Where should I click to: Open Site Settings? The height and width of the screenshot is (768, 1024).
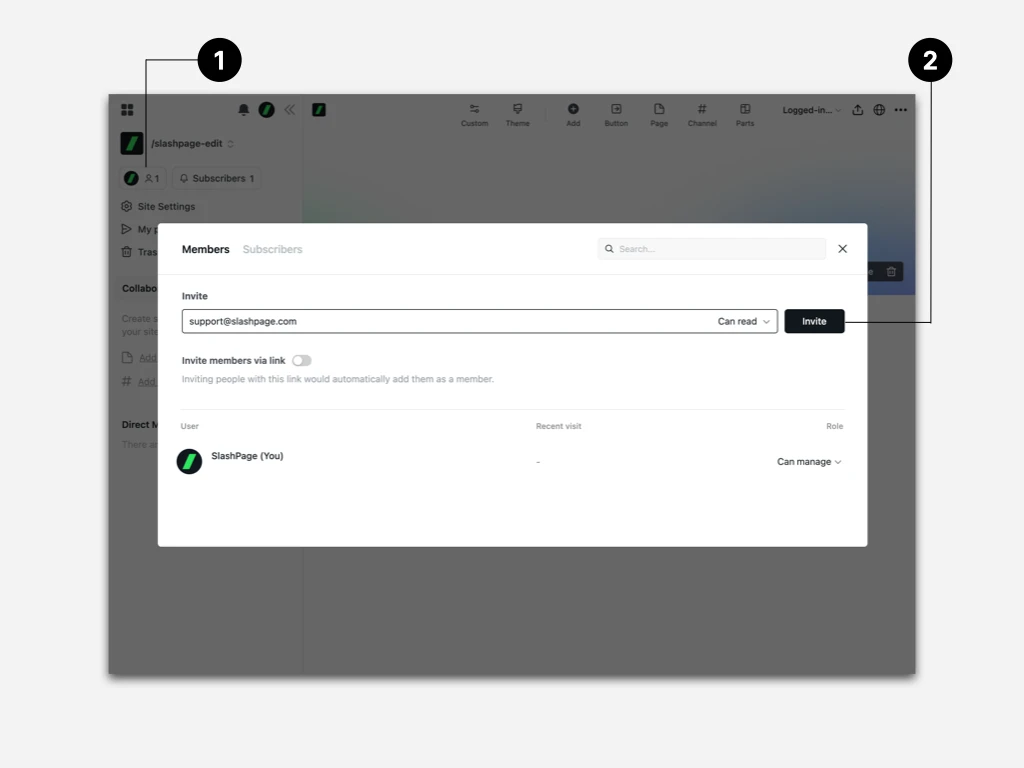click(159, 206)
